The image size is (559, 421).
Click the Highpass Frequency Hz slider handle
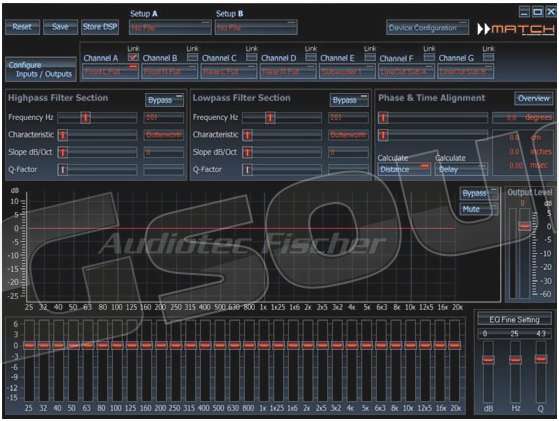tap(85, 118)
